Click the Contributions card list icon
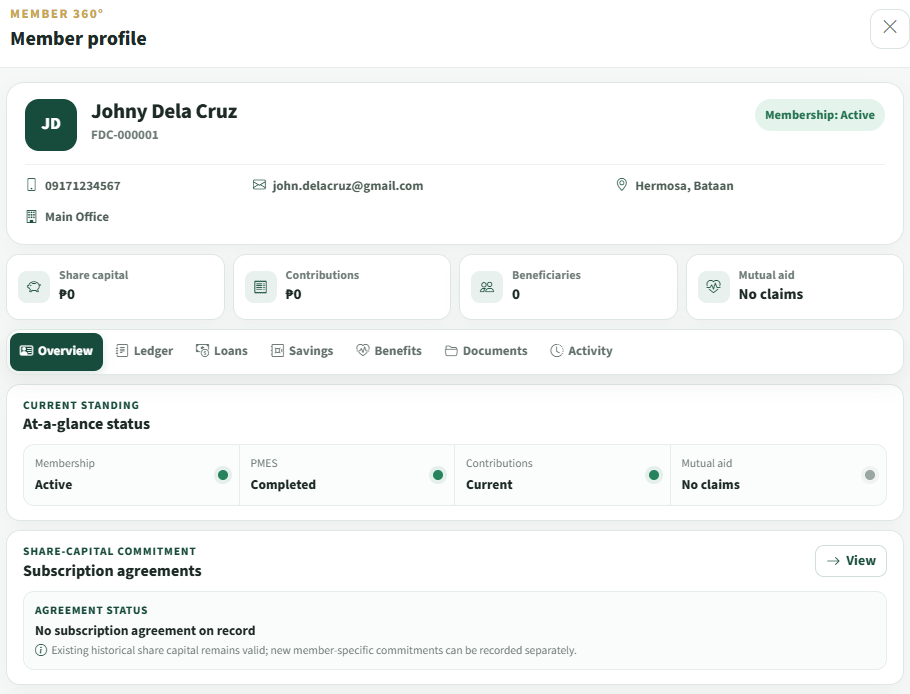The image size is (910, 694). point(261,287)
